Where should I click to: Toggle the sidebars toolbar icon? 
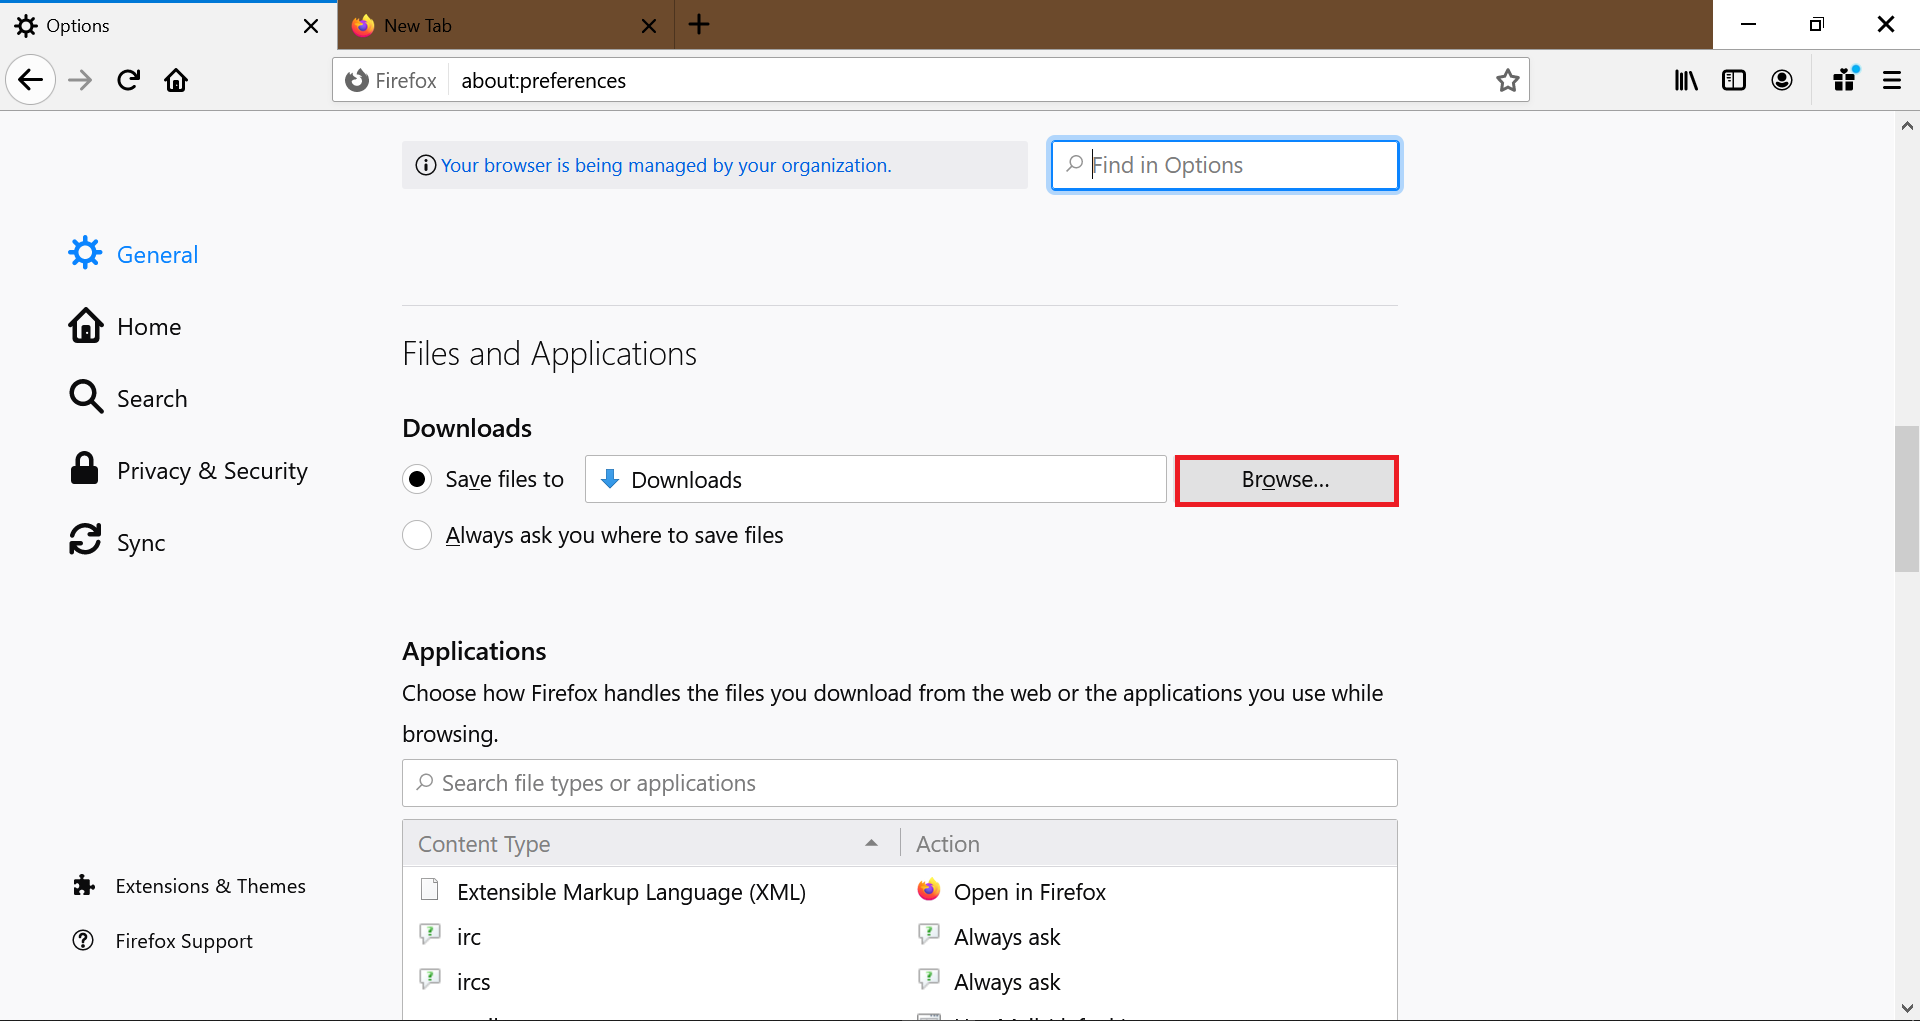click(1734, 80)
